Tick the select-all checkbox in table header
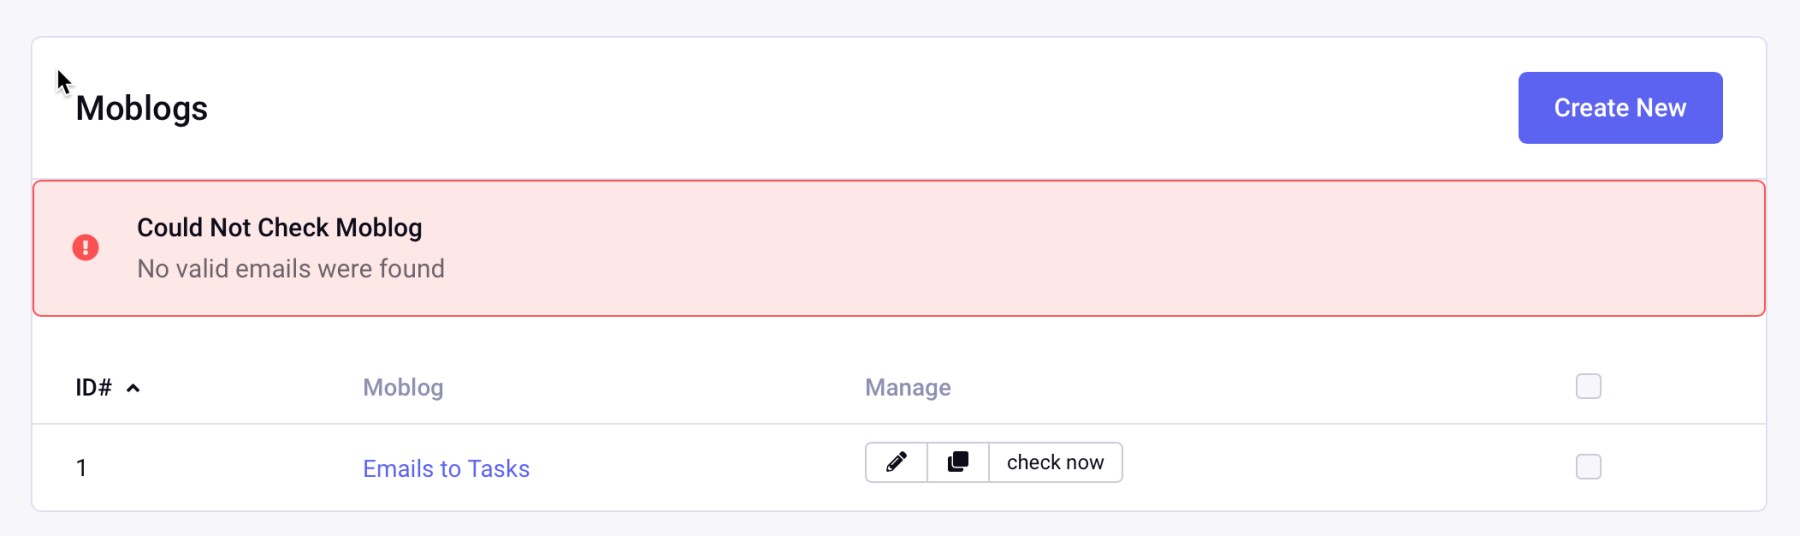 (x=1588, y=386)
